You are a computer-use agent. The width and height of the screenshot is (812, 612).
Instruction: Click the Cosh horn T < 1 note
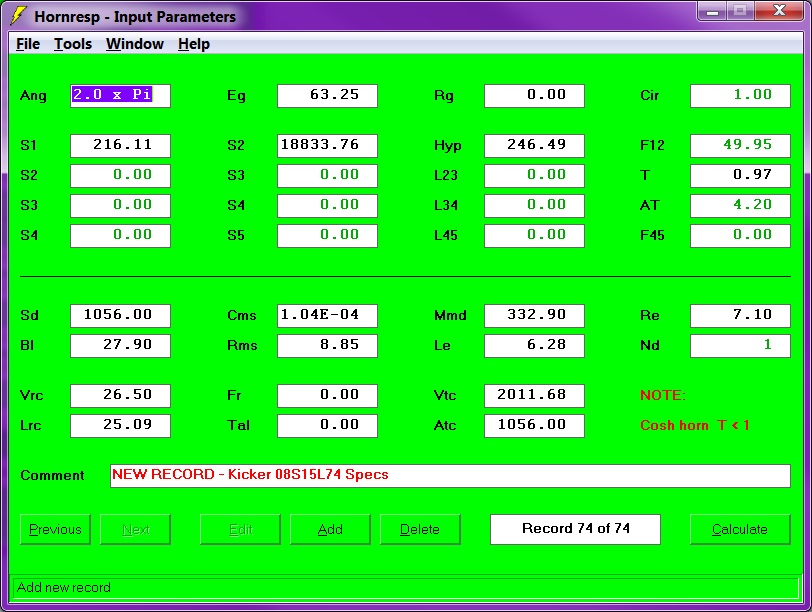point(694,426)
